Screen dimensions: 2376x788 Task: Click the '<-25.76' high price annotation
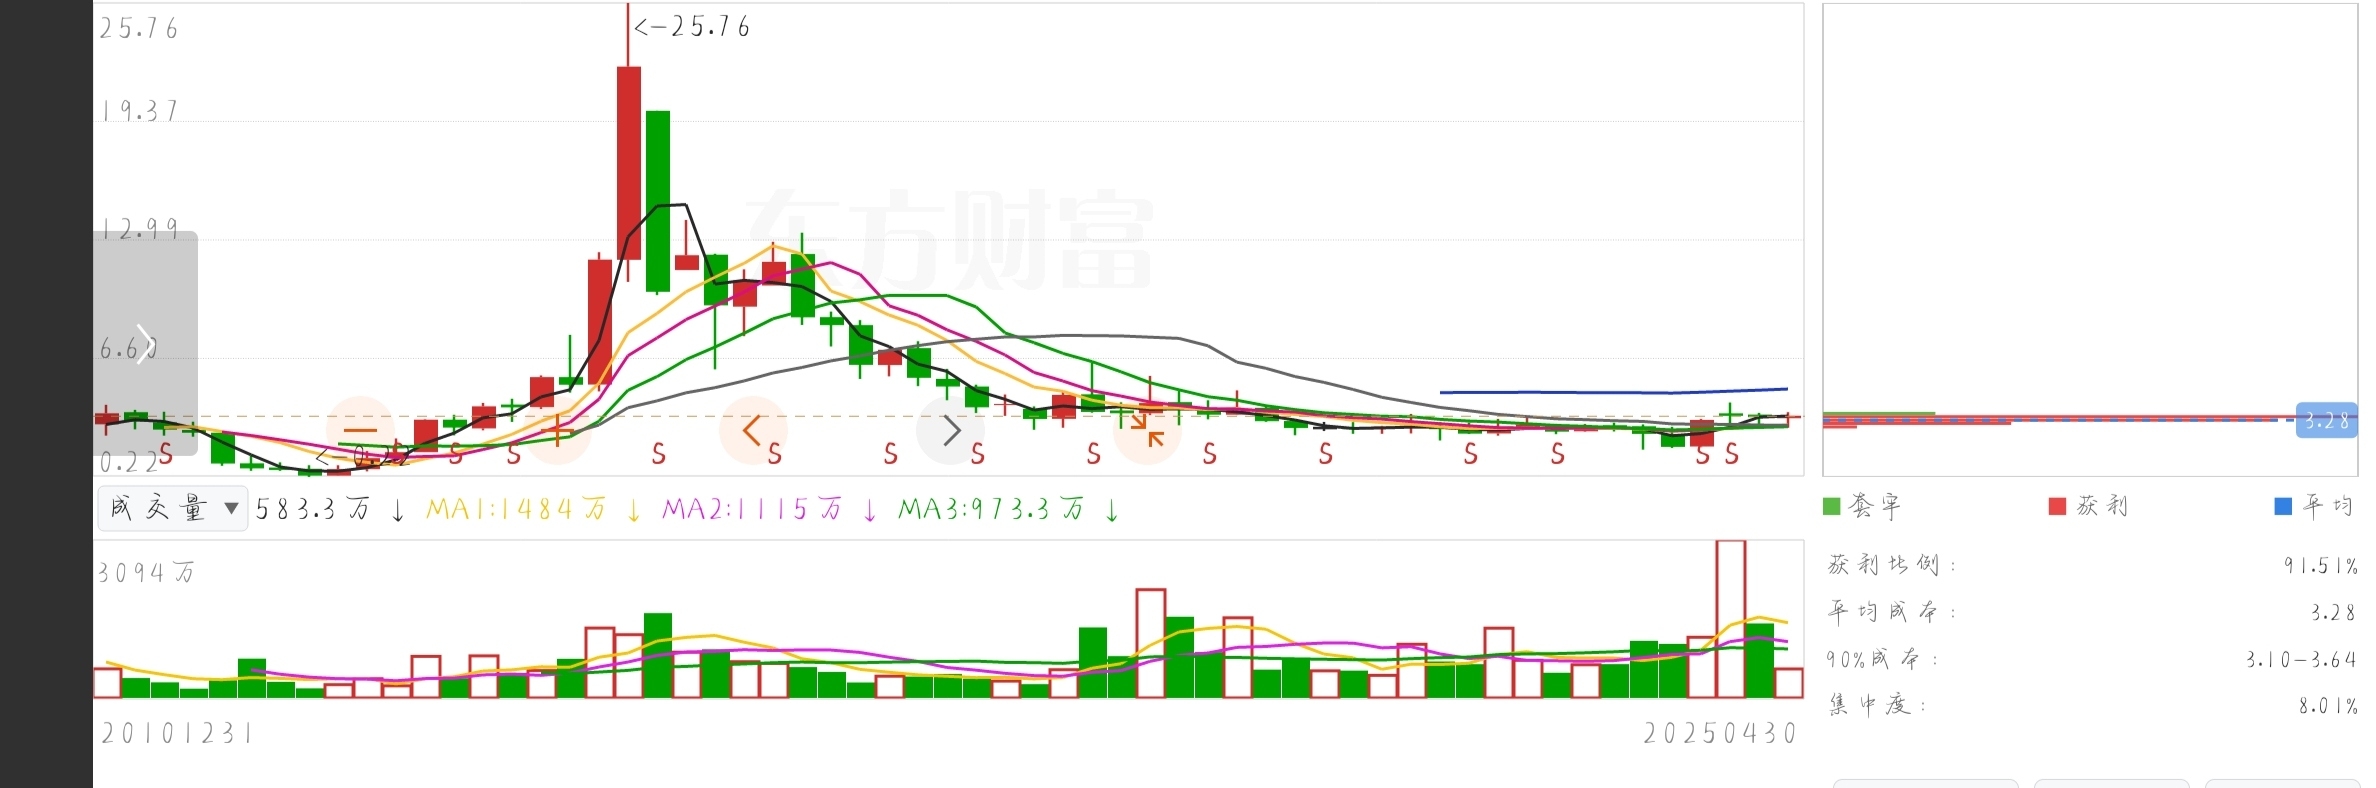point(692,27)
